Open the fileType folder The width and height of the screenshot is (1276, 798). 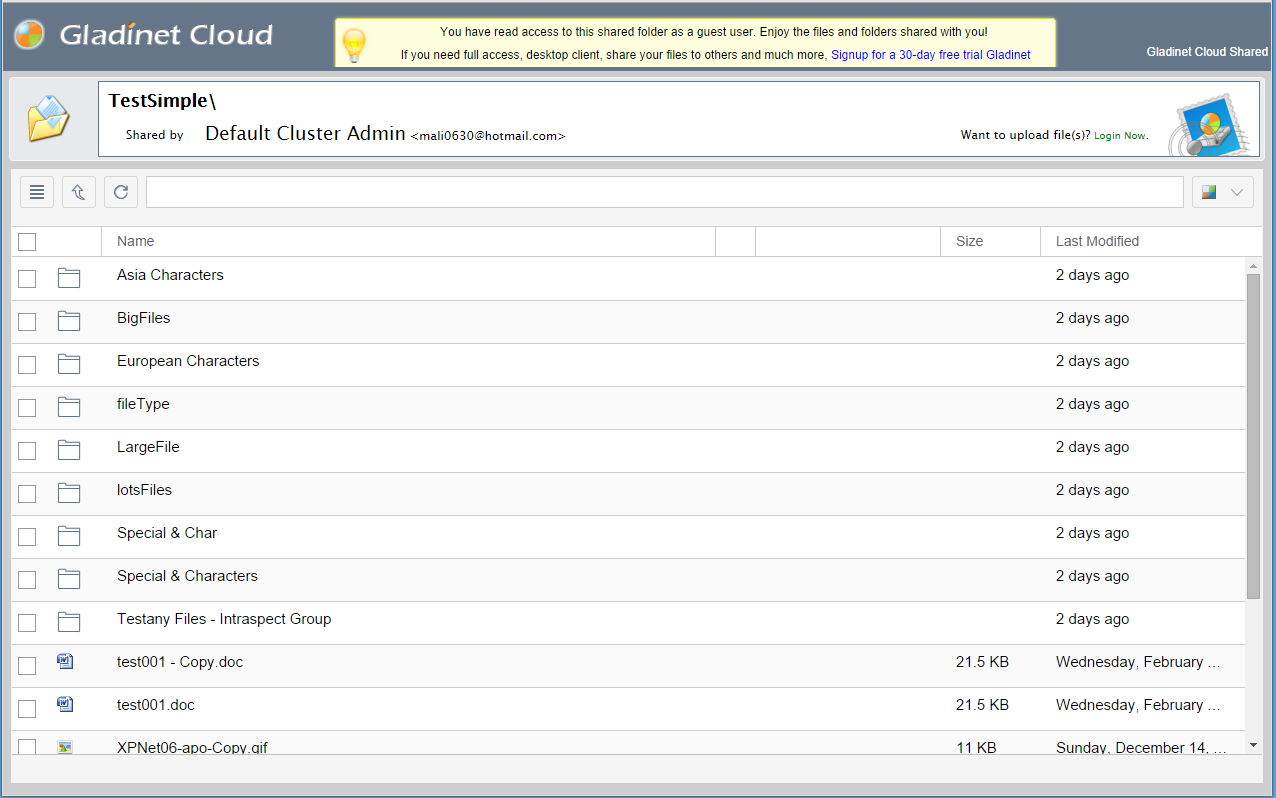pos(143,404)
